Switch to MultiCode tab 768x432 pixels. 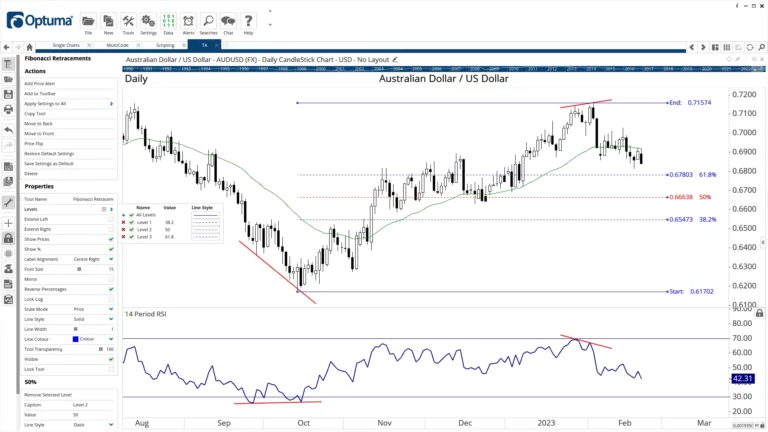click(118, 45)
